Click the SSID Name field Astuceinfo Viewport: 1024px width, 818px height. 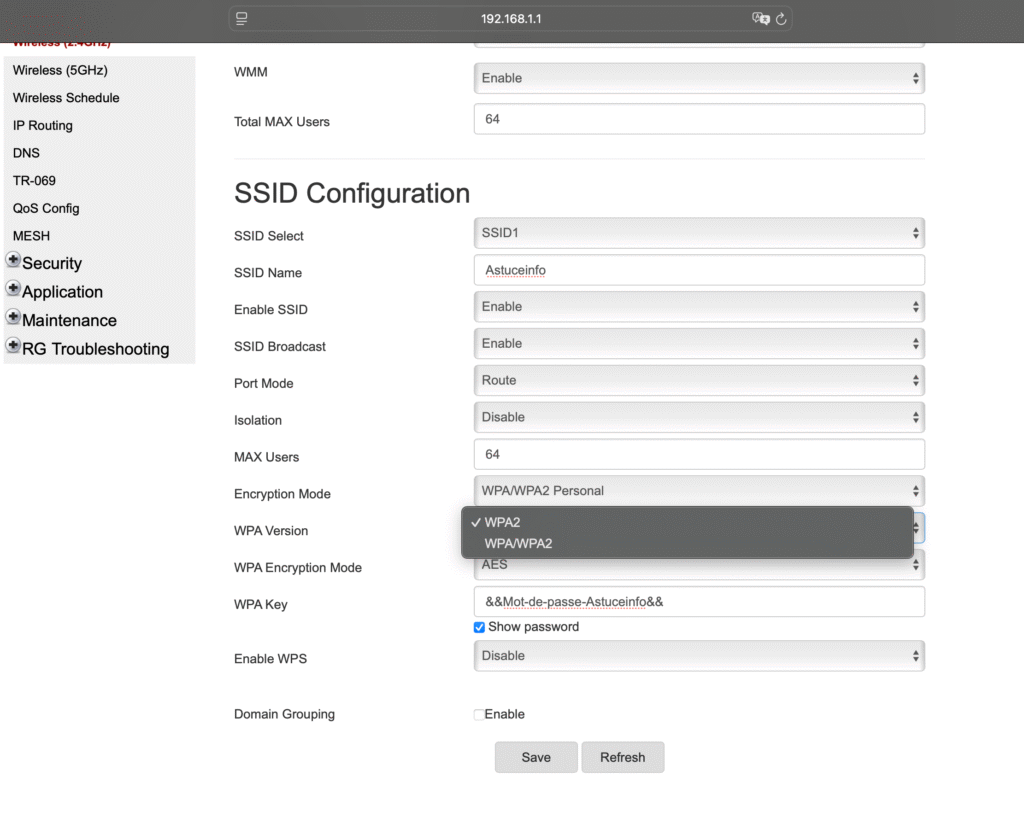pos(699,270)
